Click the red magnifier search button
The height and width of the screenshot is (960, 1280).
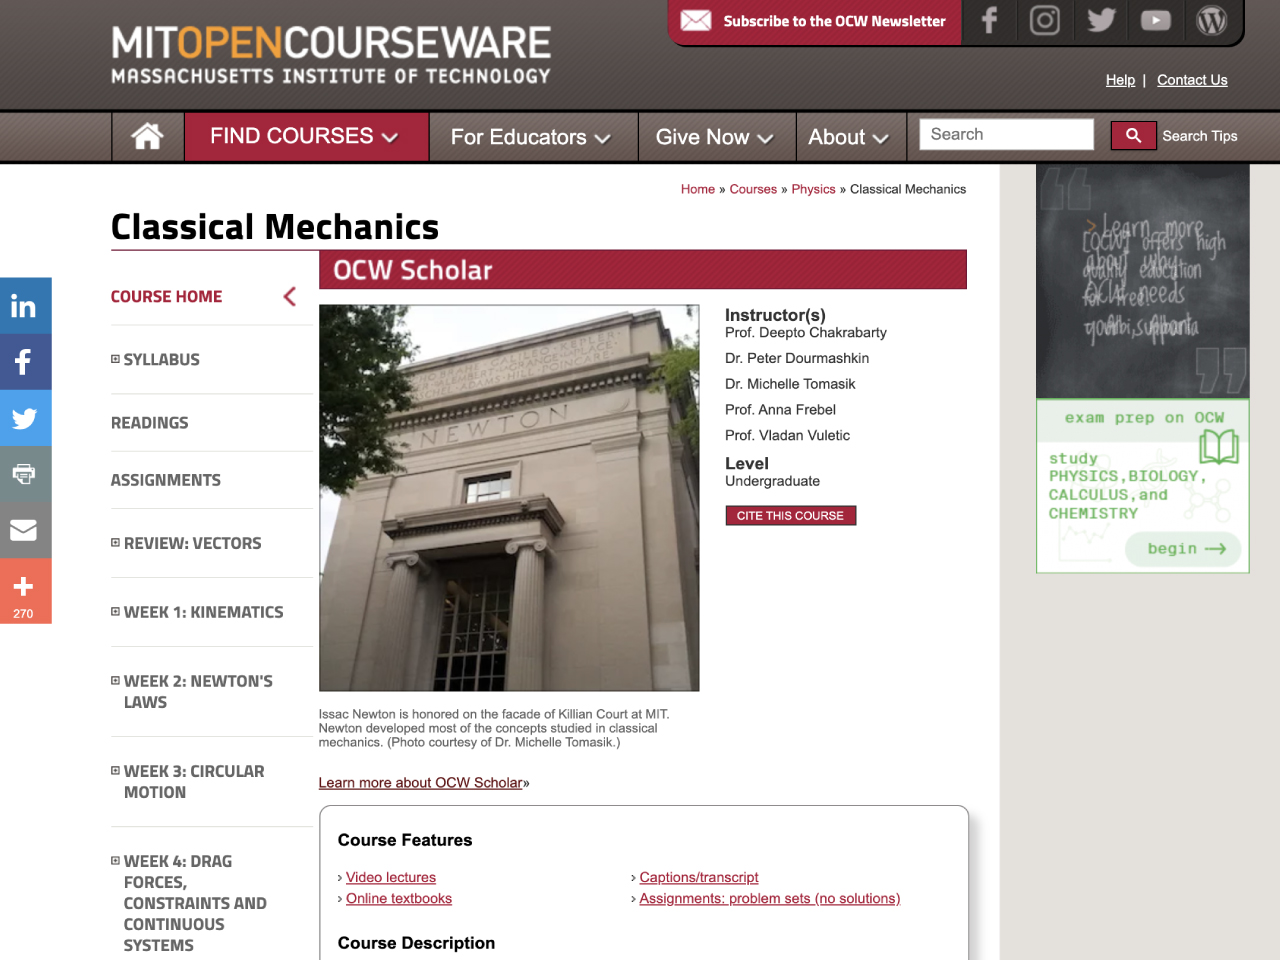point(1132,135)
